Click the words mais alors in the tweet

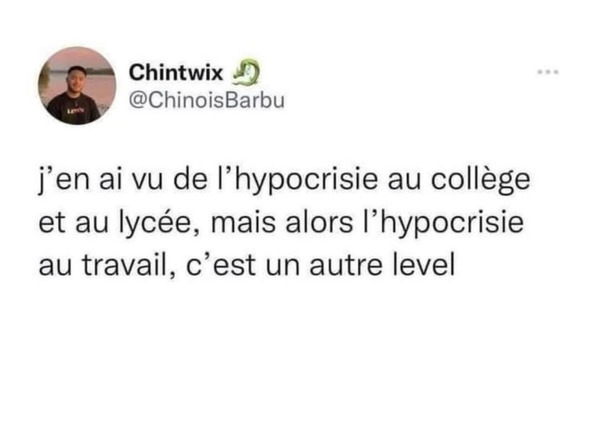pyautogui.click(x=282, y=223)
